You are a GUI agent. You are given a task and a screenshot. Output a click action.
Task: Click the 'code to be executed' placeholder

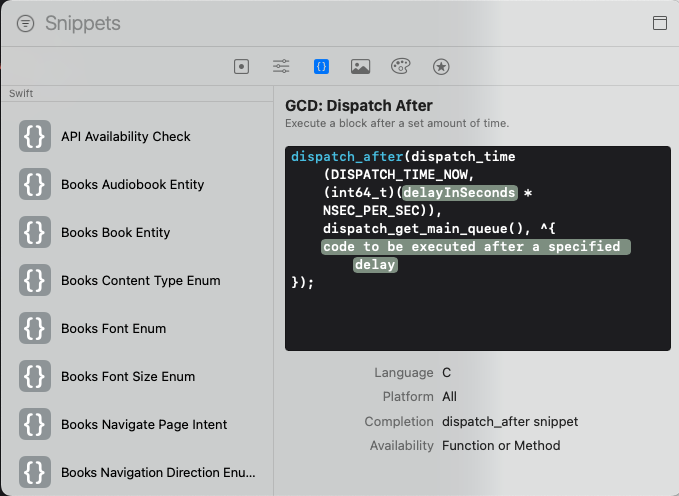coord(475,247)
